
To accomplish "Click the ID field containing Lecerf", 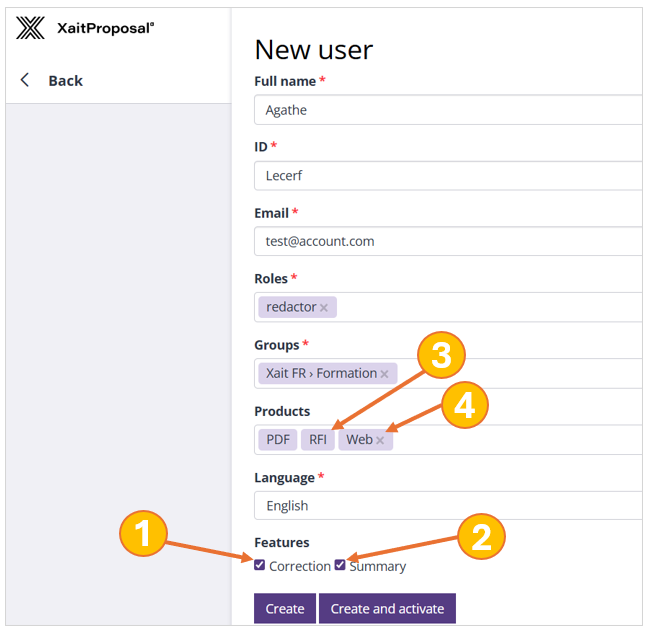I will [x=448, y=175].
